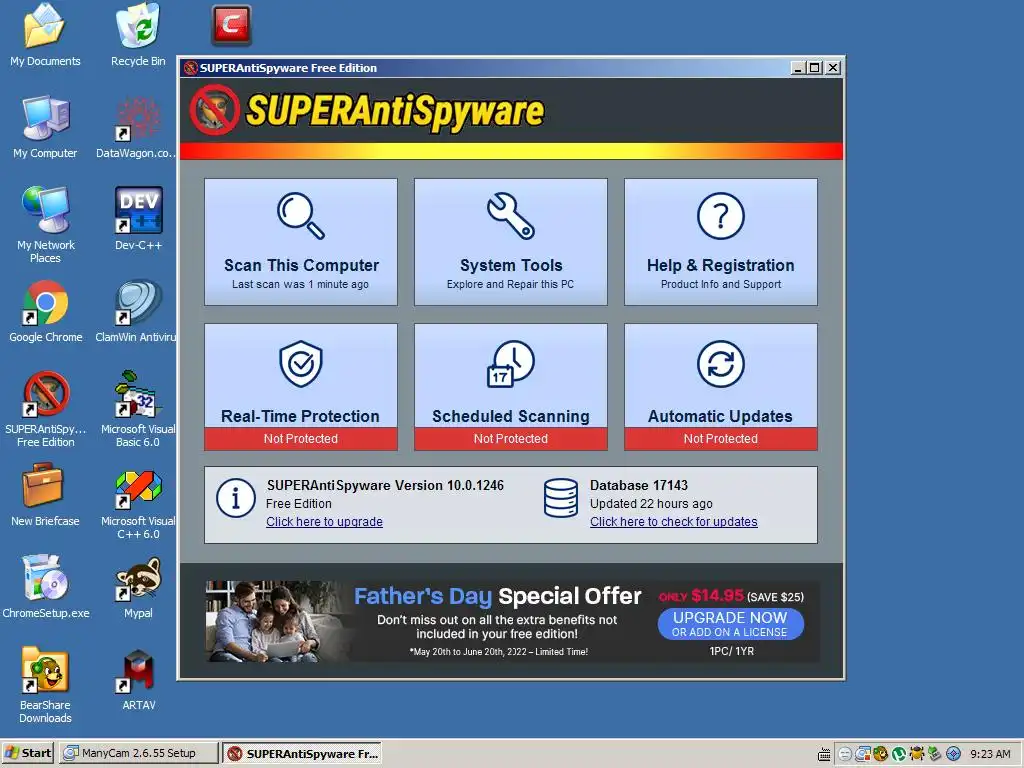The width and height of the screenshot is (1024, 768).
Task: Select the BearShare Downloads folder icon
Action: [44, 670]
